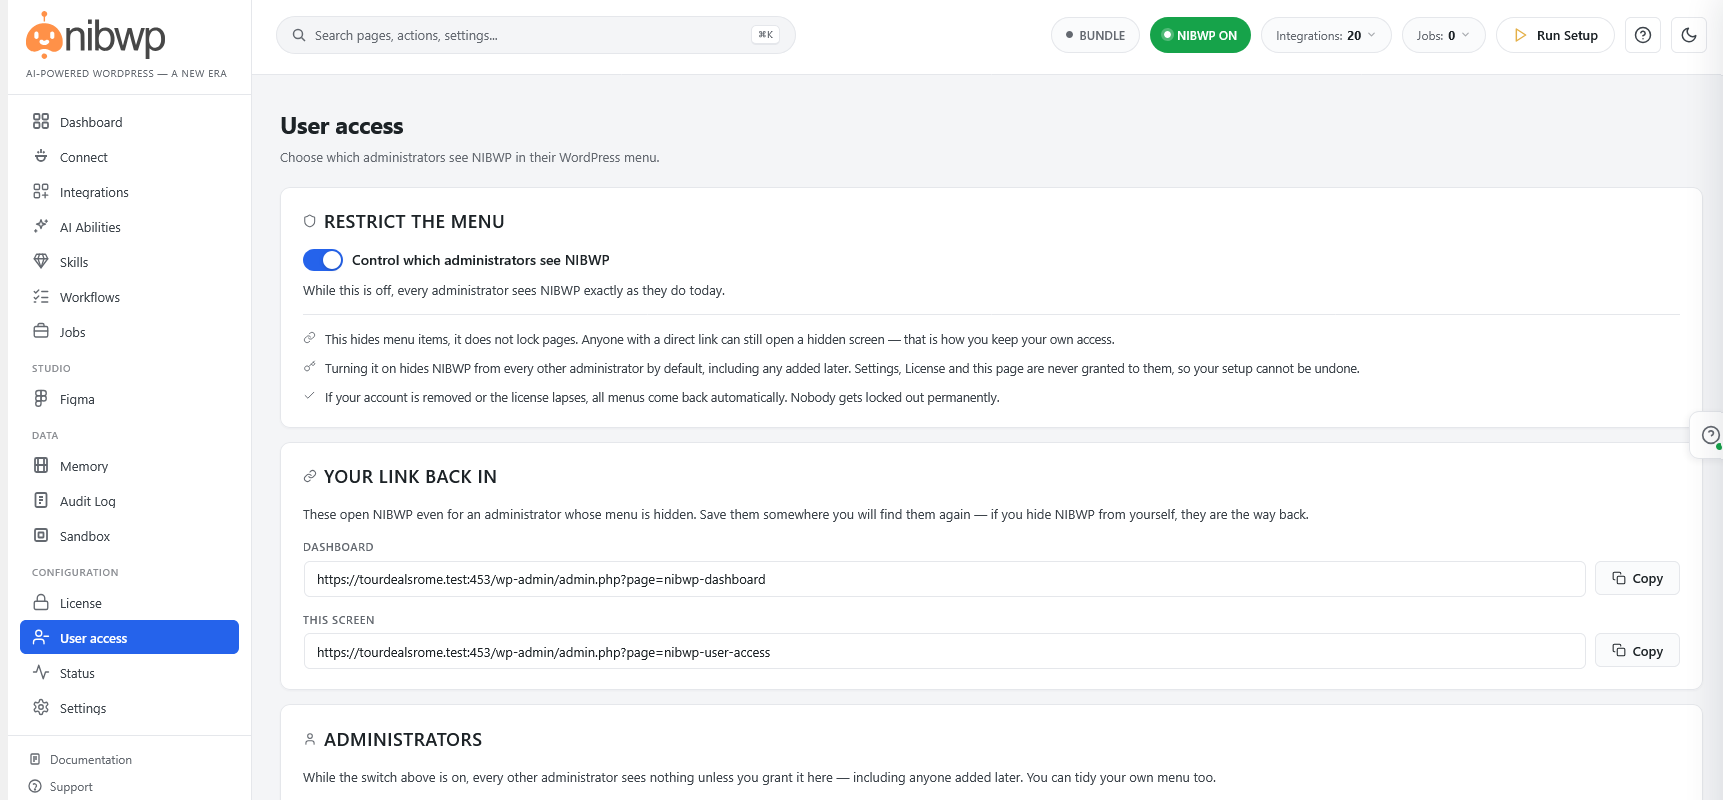The width and height of the screenshot is (1723, 800).
Task: Open the License page
Action: (129, 603)
